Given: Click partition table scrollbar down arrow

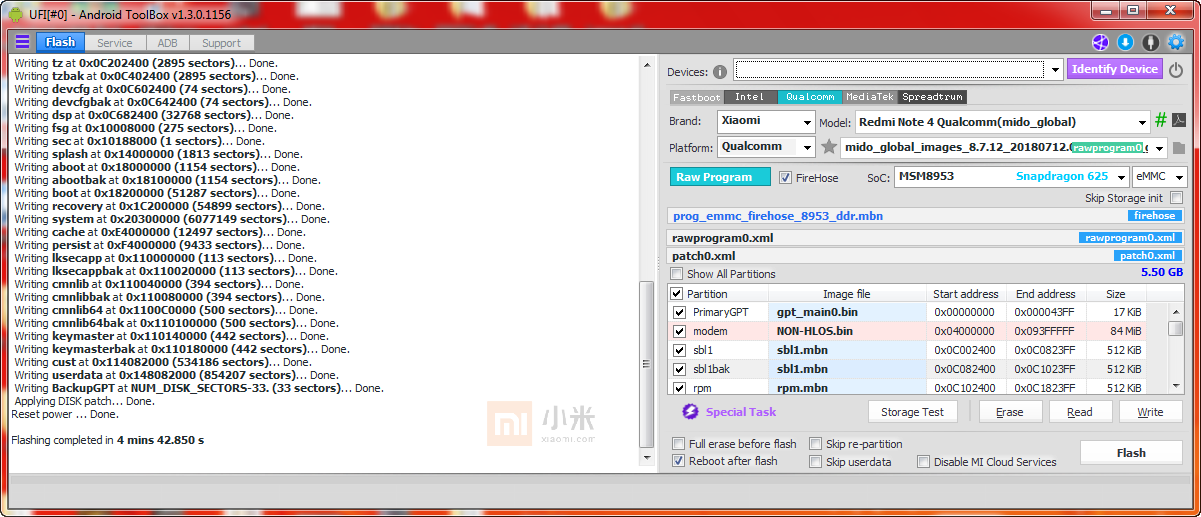Looking at the screenshot, I should point(1176,386).
